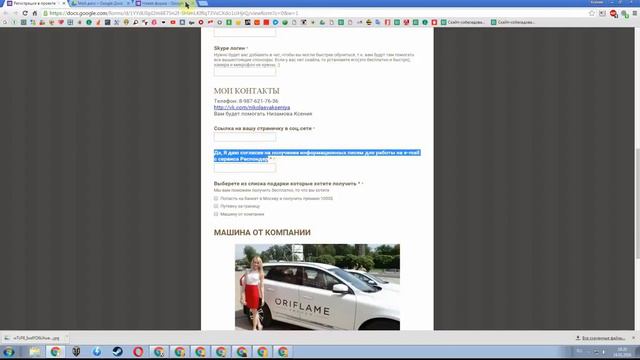
Task: Open the new tab button after the last tab
Action: point(203,3)
